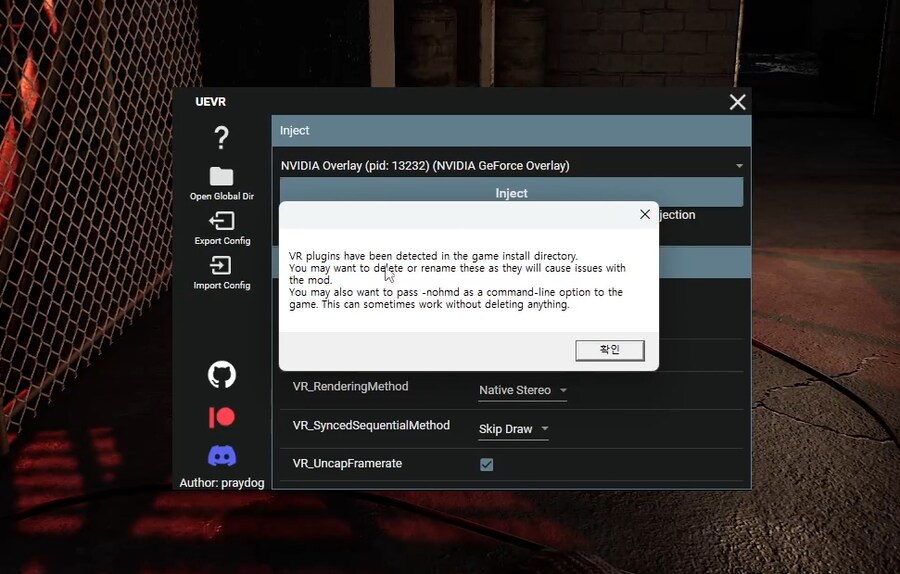Click the large Inject button
This screenshot has height=574, width=900.
[x=511, y=192]
